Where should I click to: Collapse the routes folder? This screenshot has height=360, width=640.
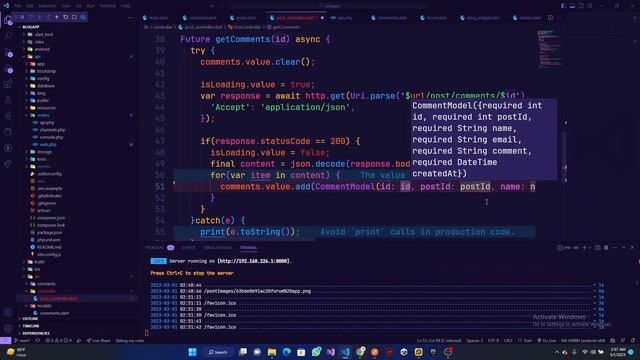click(x=39, y=115)
